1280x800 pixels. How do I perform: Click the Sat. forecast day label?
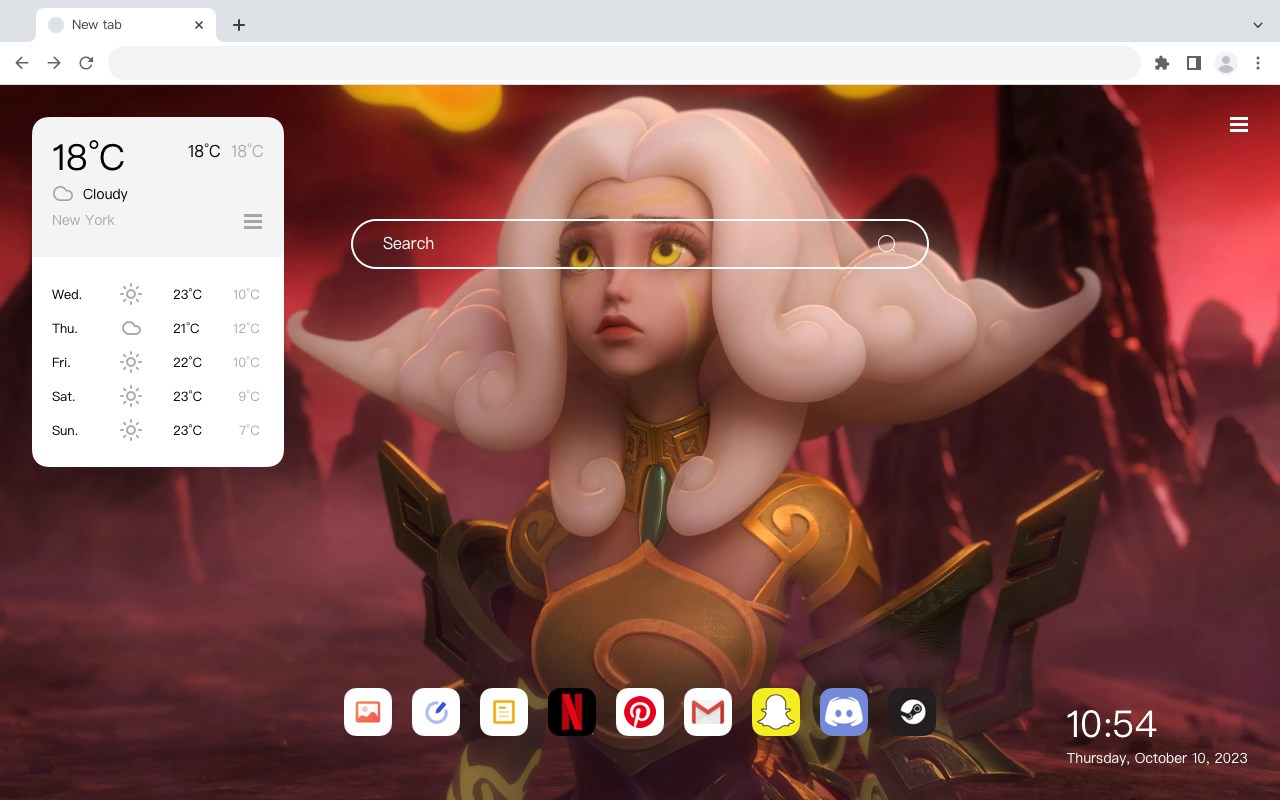point(64,396)
